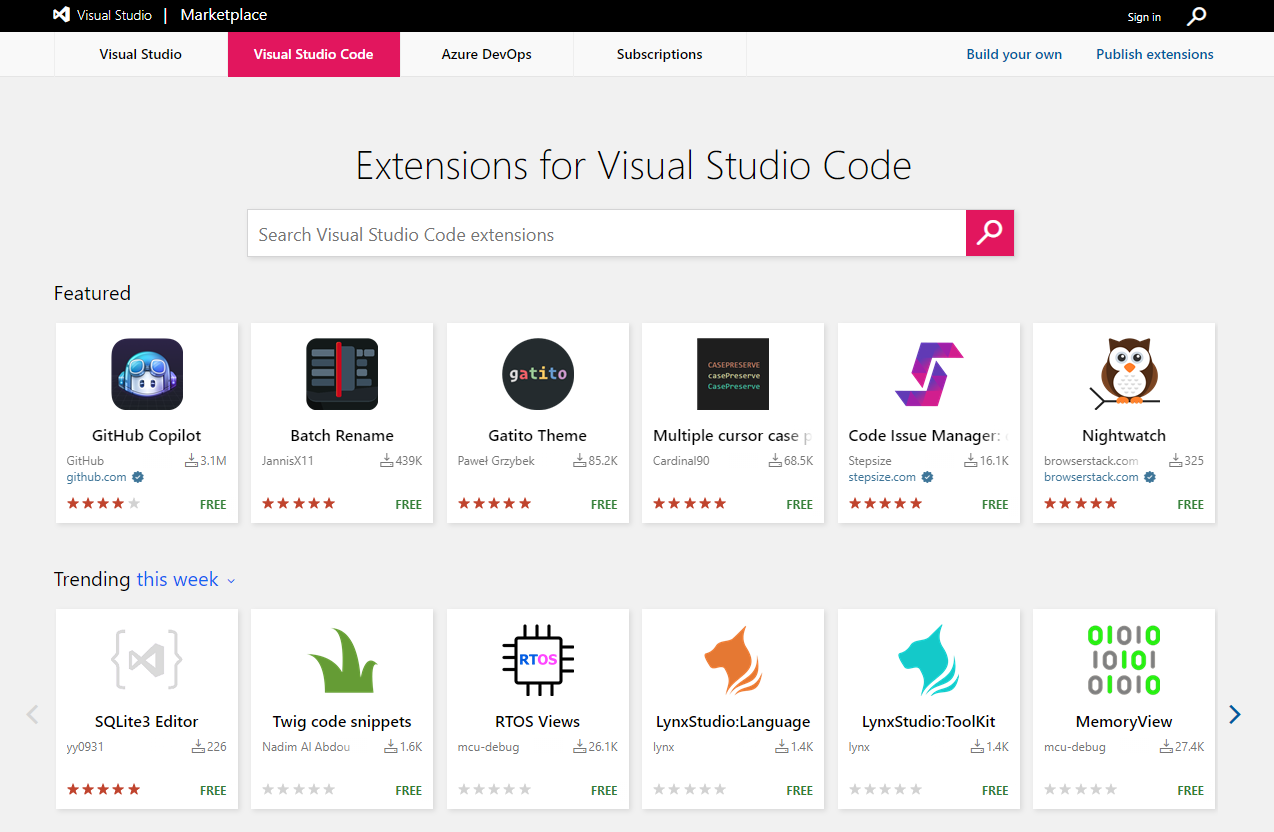Click the Multiple cursor case title

(732, 436)
